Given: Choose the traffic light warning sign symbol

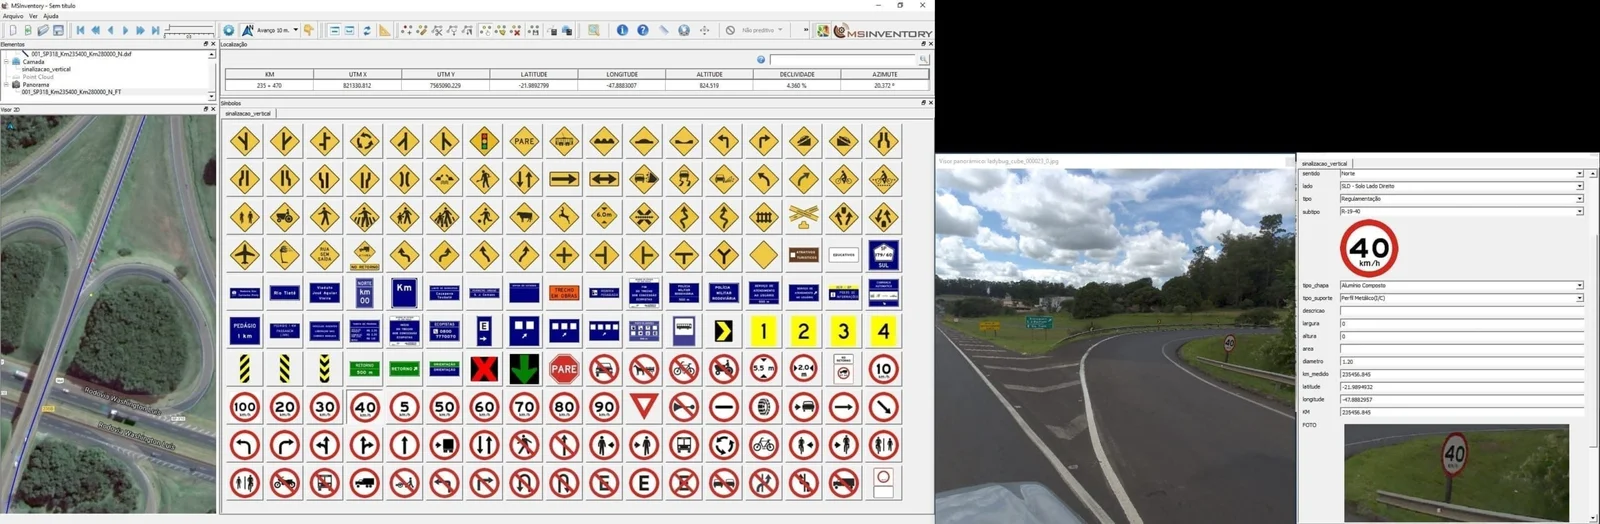Looking at the screenshot, I should click(484, 142).
